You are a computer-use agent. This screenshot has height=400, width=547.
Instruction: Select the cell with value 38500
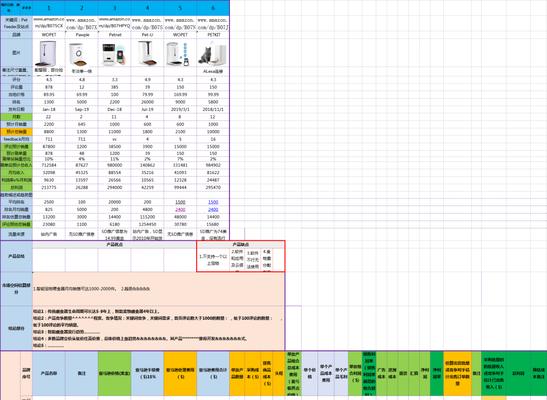114,146
